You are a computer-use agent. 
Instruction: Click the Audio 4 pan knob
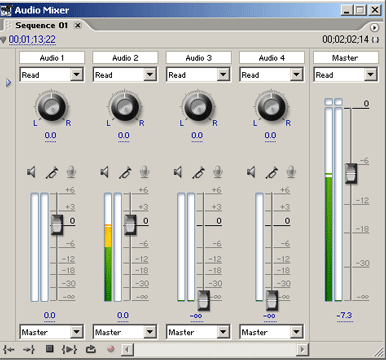click(271, 107)
